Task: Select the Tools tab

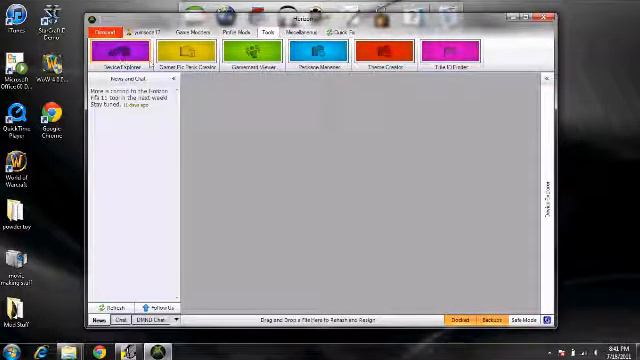Action: [x=268, y=32]
